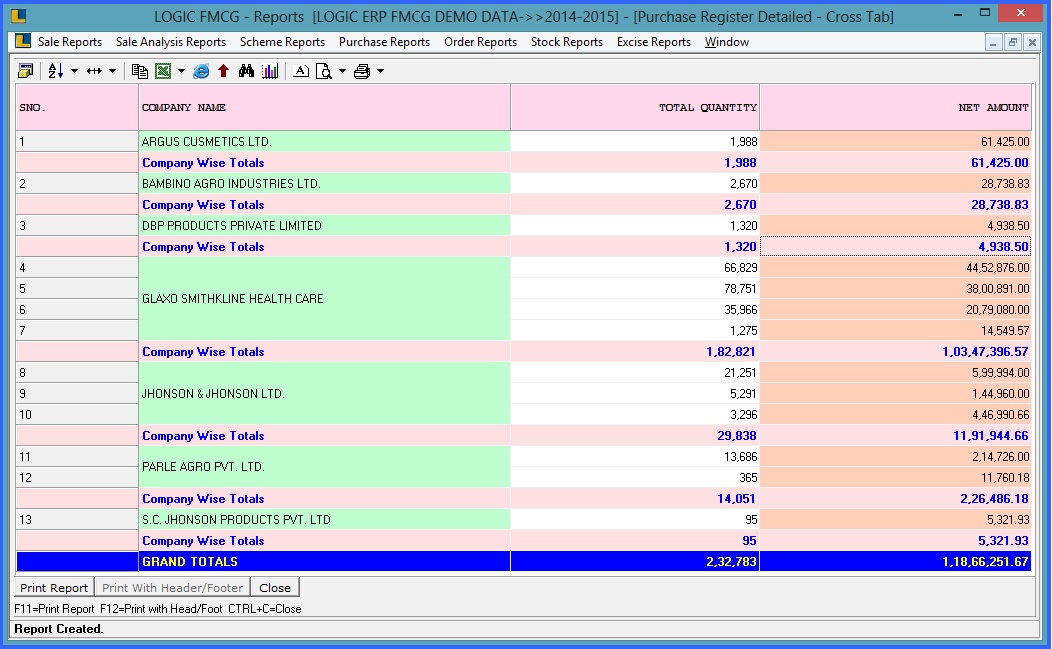Click net amount 20,79,080.00 cell
Screen dimensions: 1052x649
point(896,309)
